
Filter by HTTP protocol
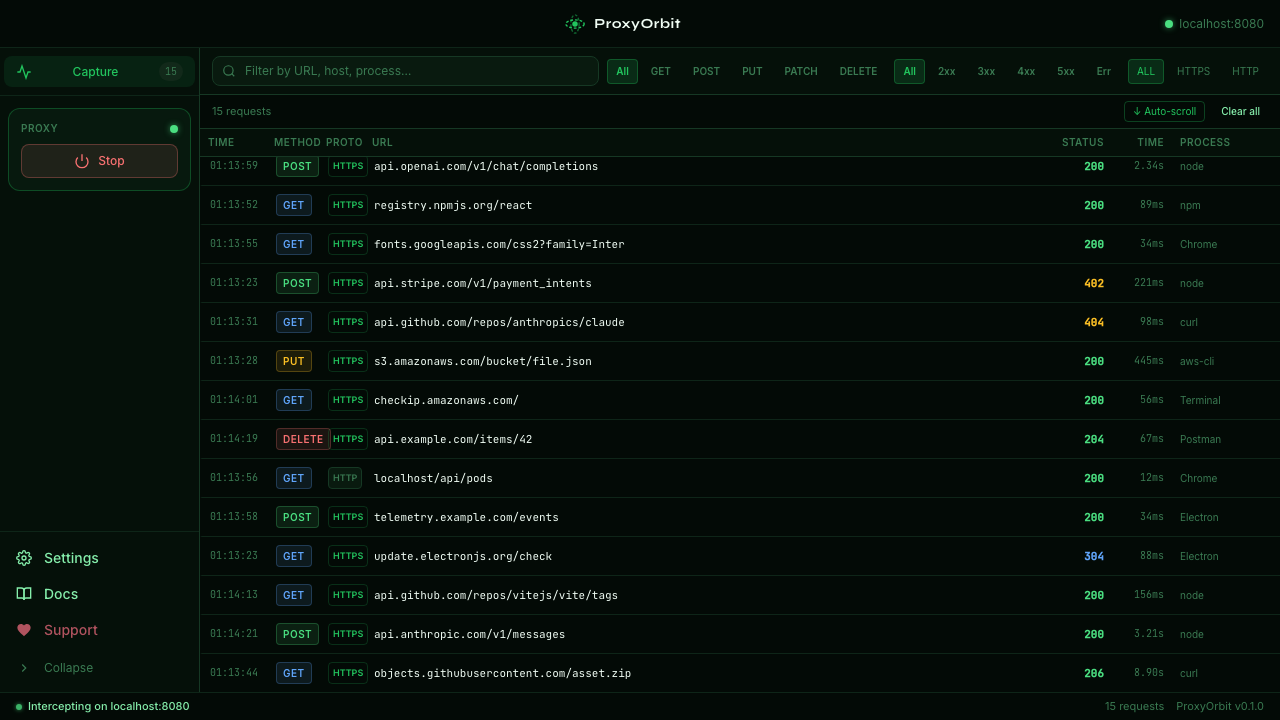[x=1245, y=71]
